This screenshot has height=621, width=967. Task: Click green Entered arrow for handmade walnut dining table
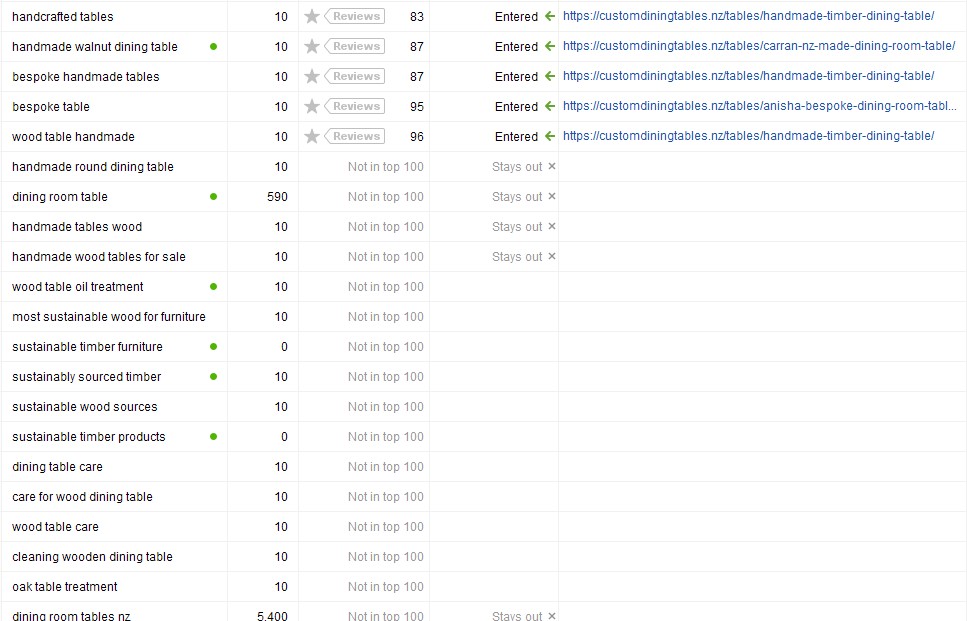tap(550, 46)
